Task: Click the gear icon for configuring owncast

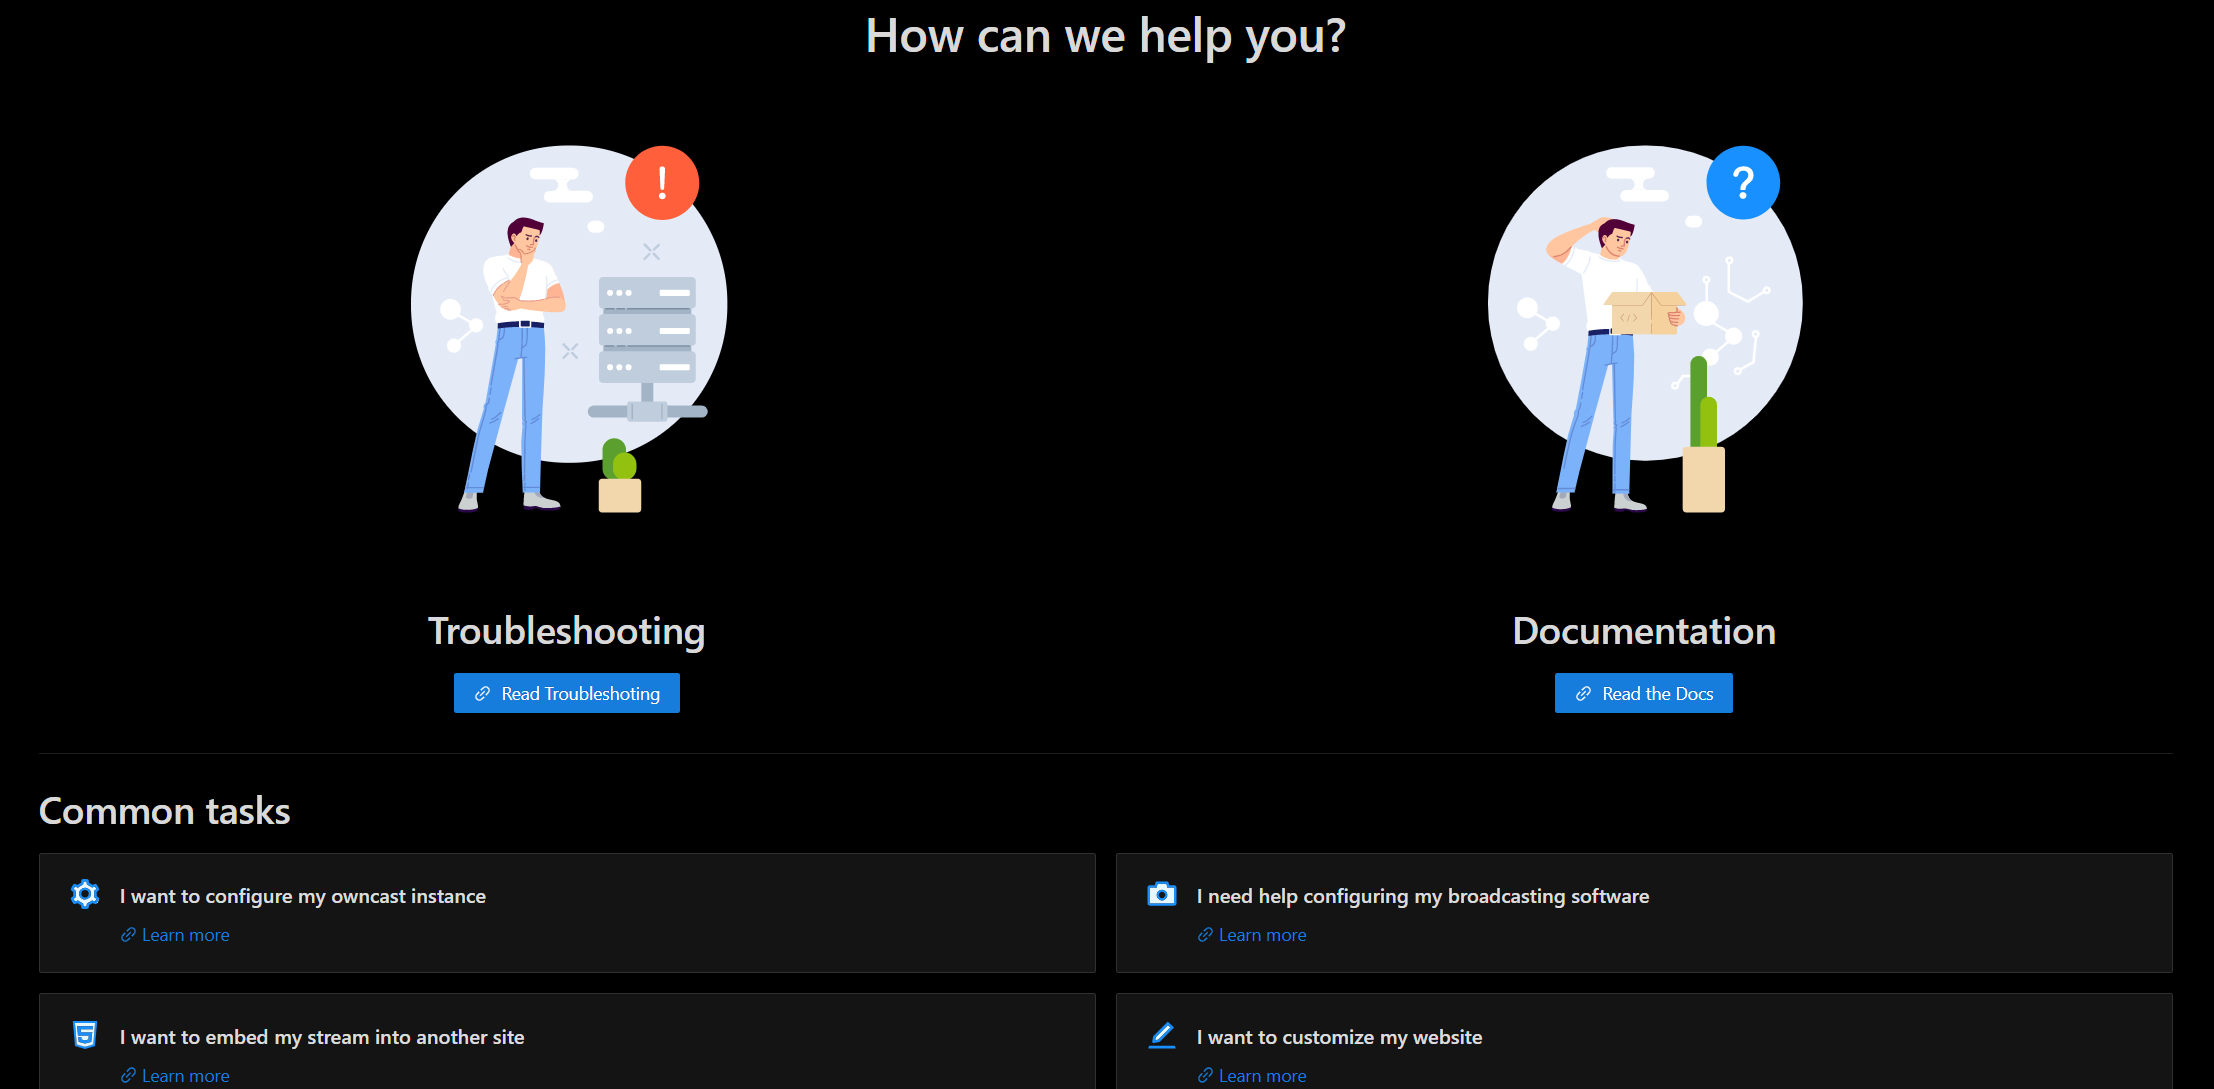Action: click(x=84, y=894)
